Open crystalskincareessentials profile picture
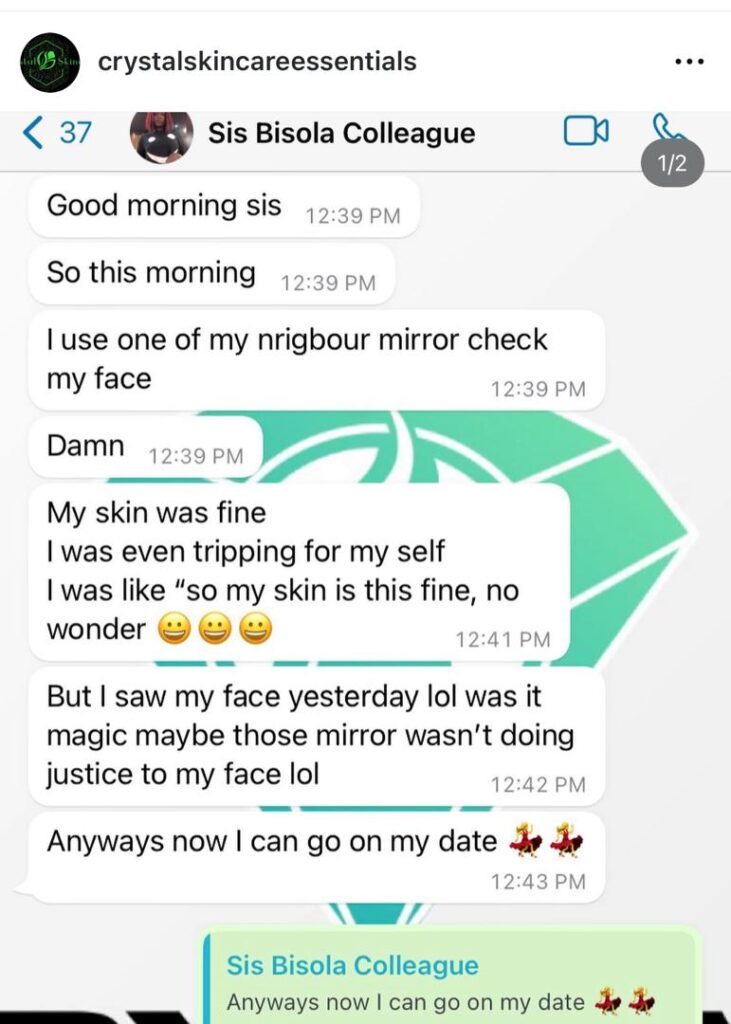This screenshot has height=1024, width=731. (x=49, y=62)
